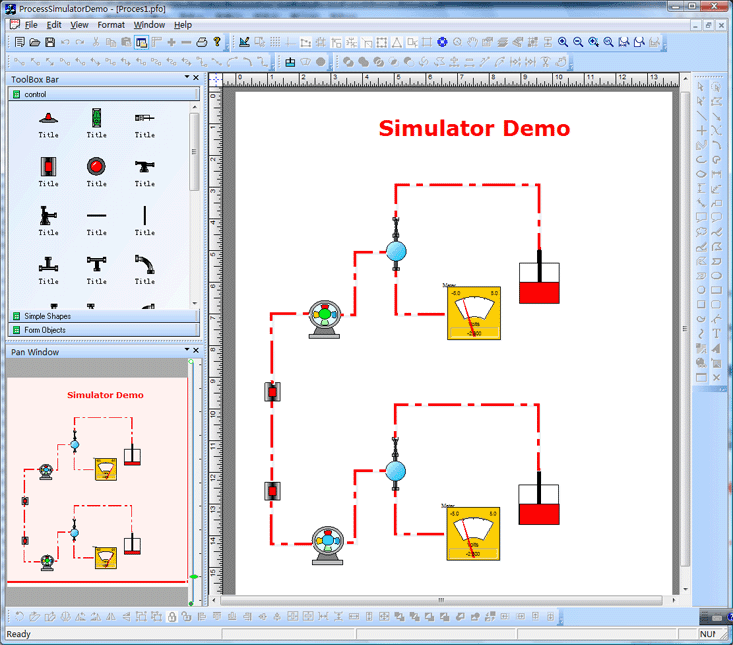Click the Open file folder icon
Screen dimensions: 733x645
pos(35,43)
